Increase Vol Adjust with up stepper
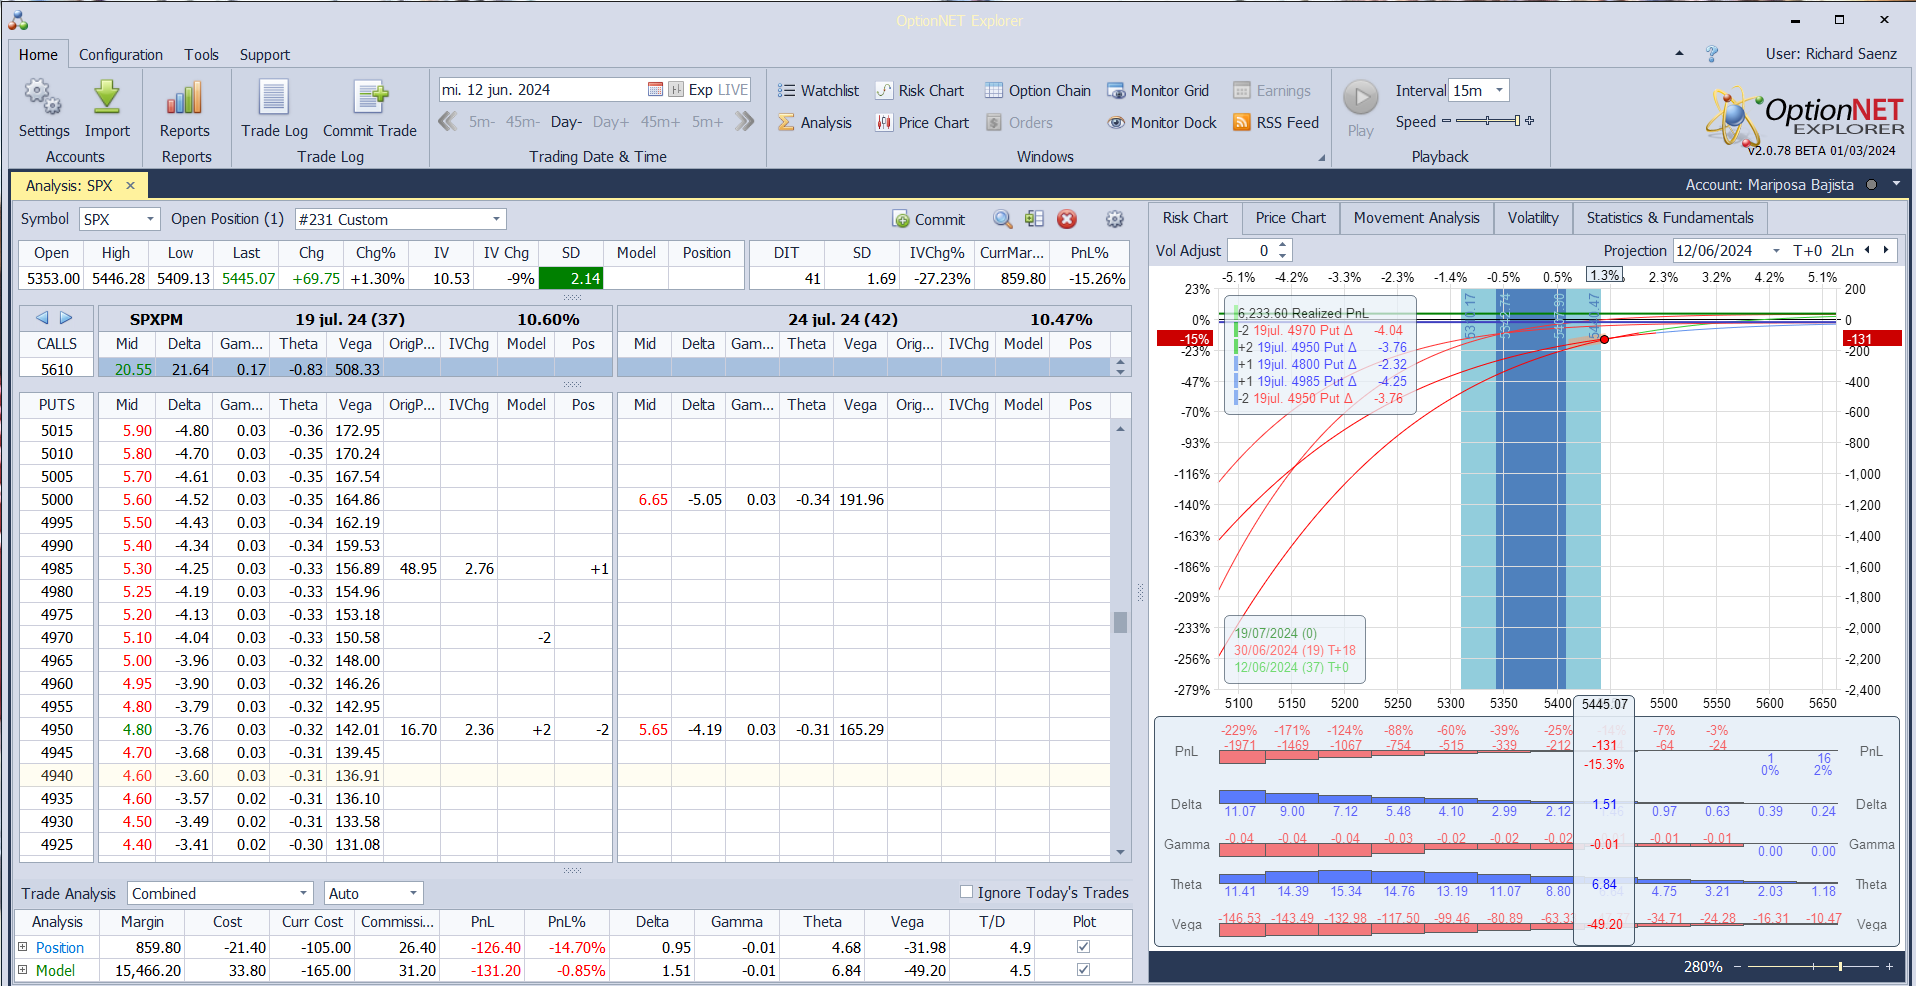Screen dimensions: 1916x986 (x=1283, y=245)
